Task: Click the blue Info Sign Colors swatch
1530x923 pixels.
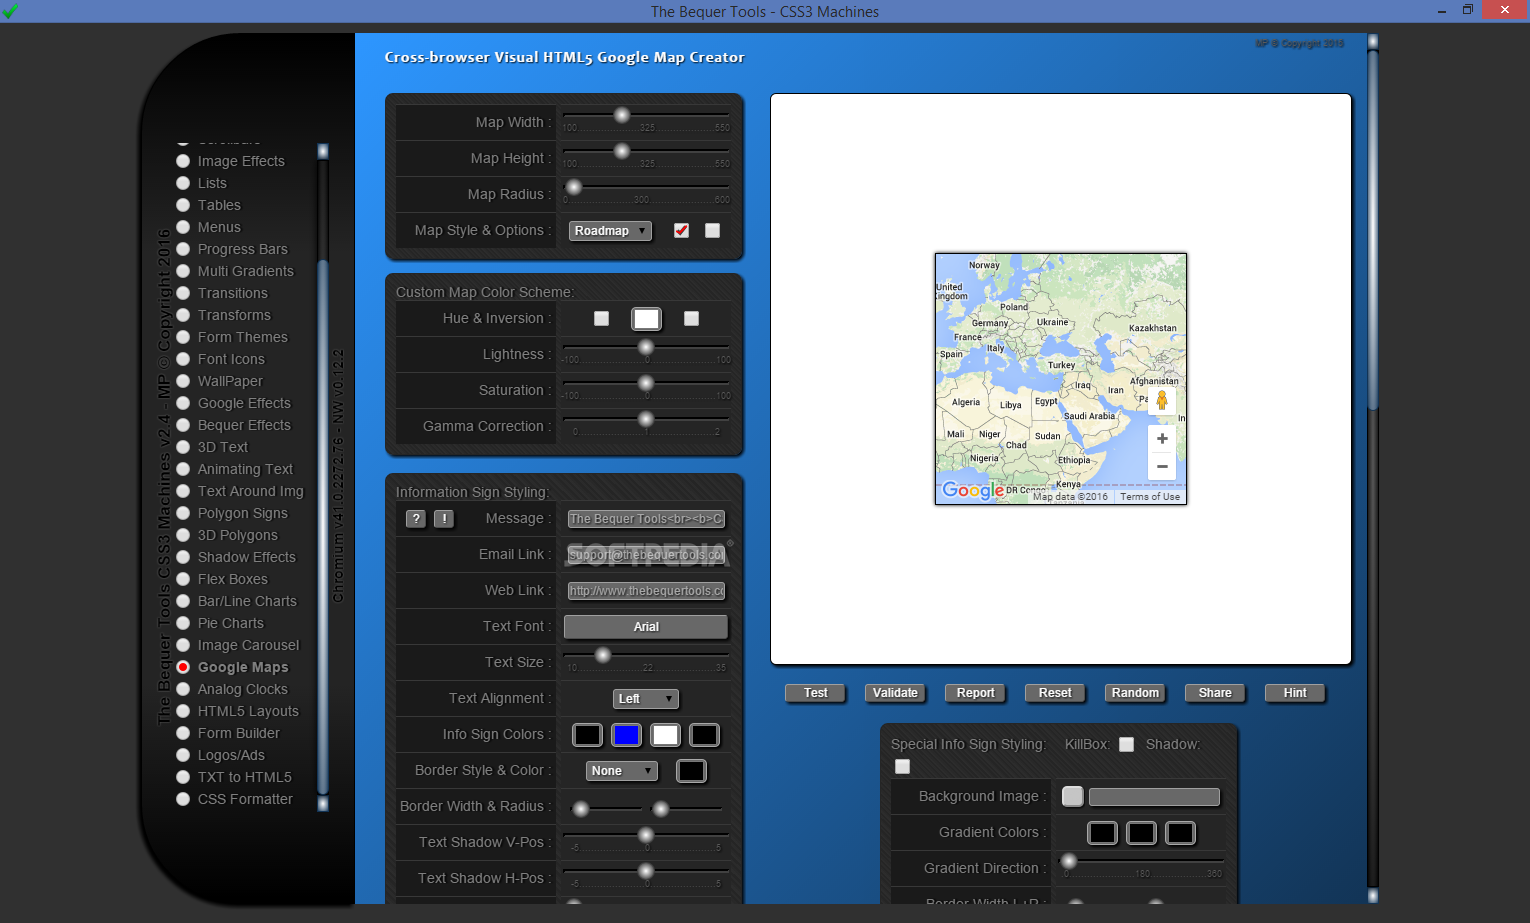Action: 627,735
